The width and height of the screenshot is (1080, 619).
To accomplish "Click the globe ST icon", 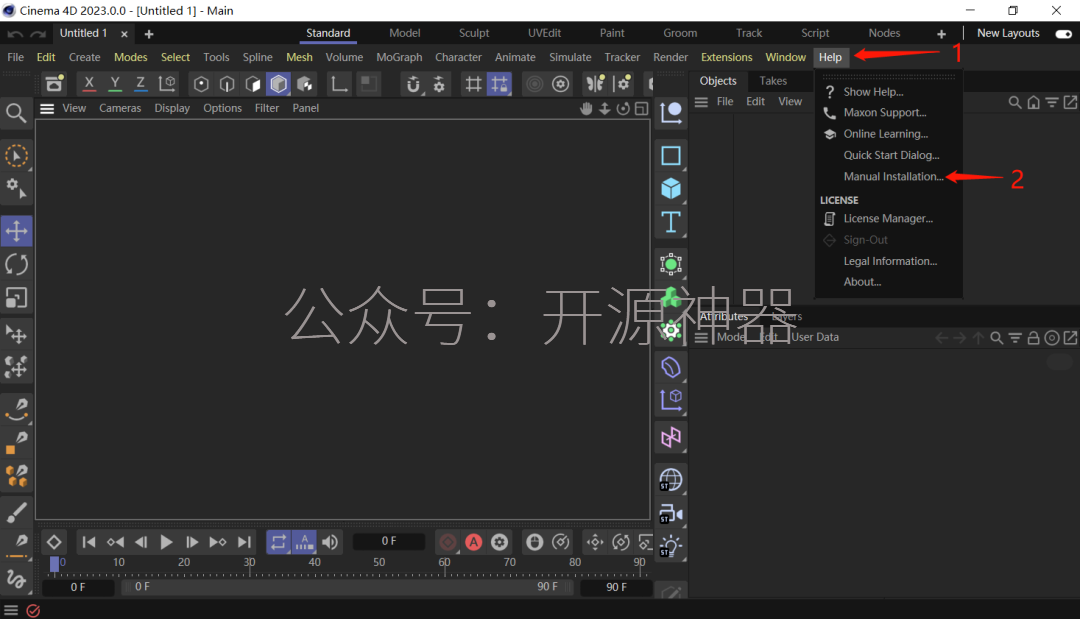I will pyautogui.click(x=671, y=480).
